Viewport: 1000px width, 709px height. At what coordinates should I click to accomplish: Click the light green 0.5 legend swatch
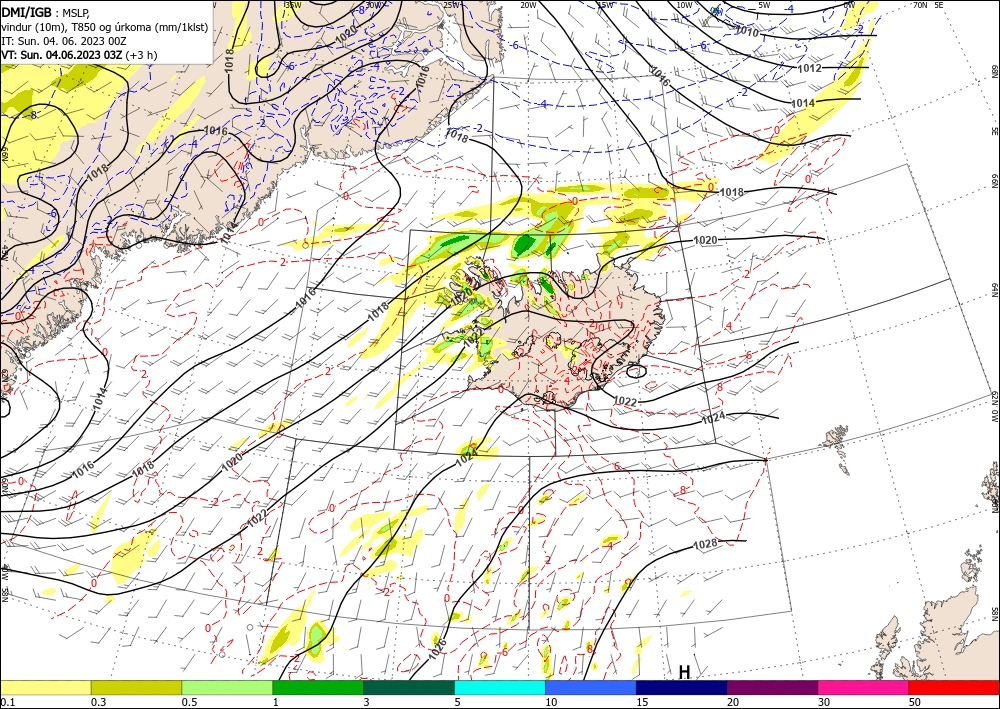click(x=227, y=687)
